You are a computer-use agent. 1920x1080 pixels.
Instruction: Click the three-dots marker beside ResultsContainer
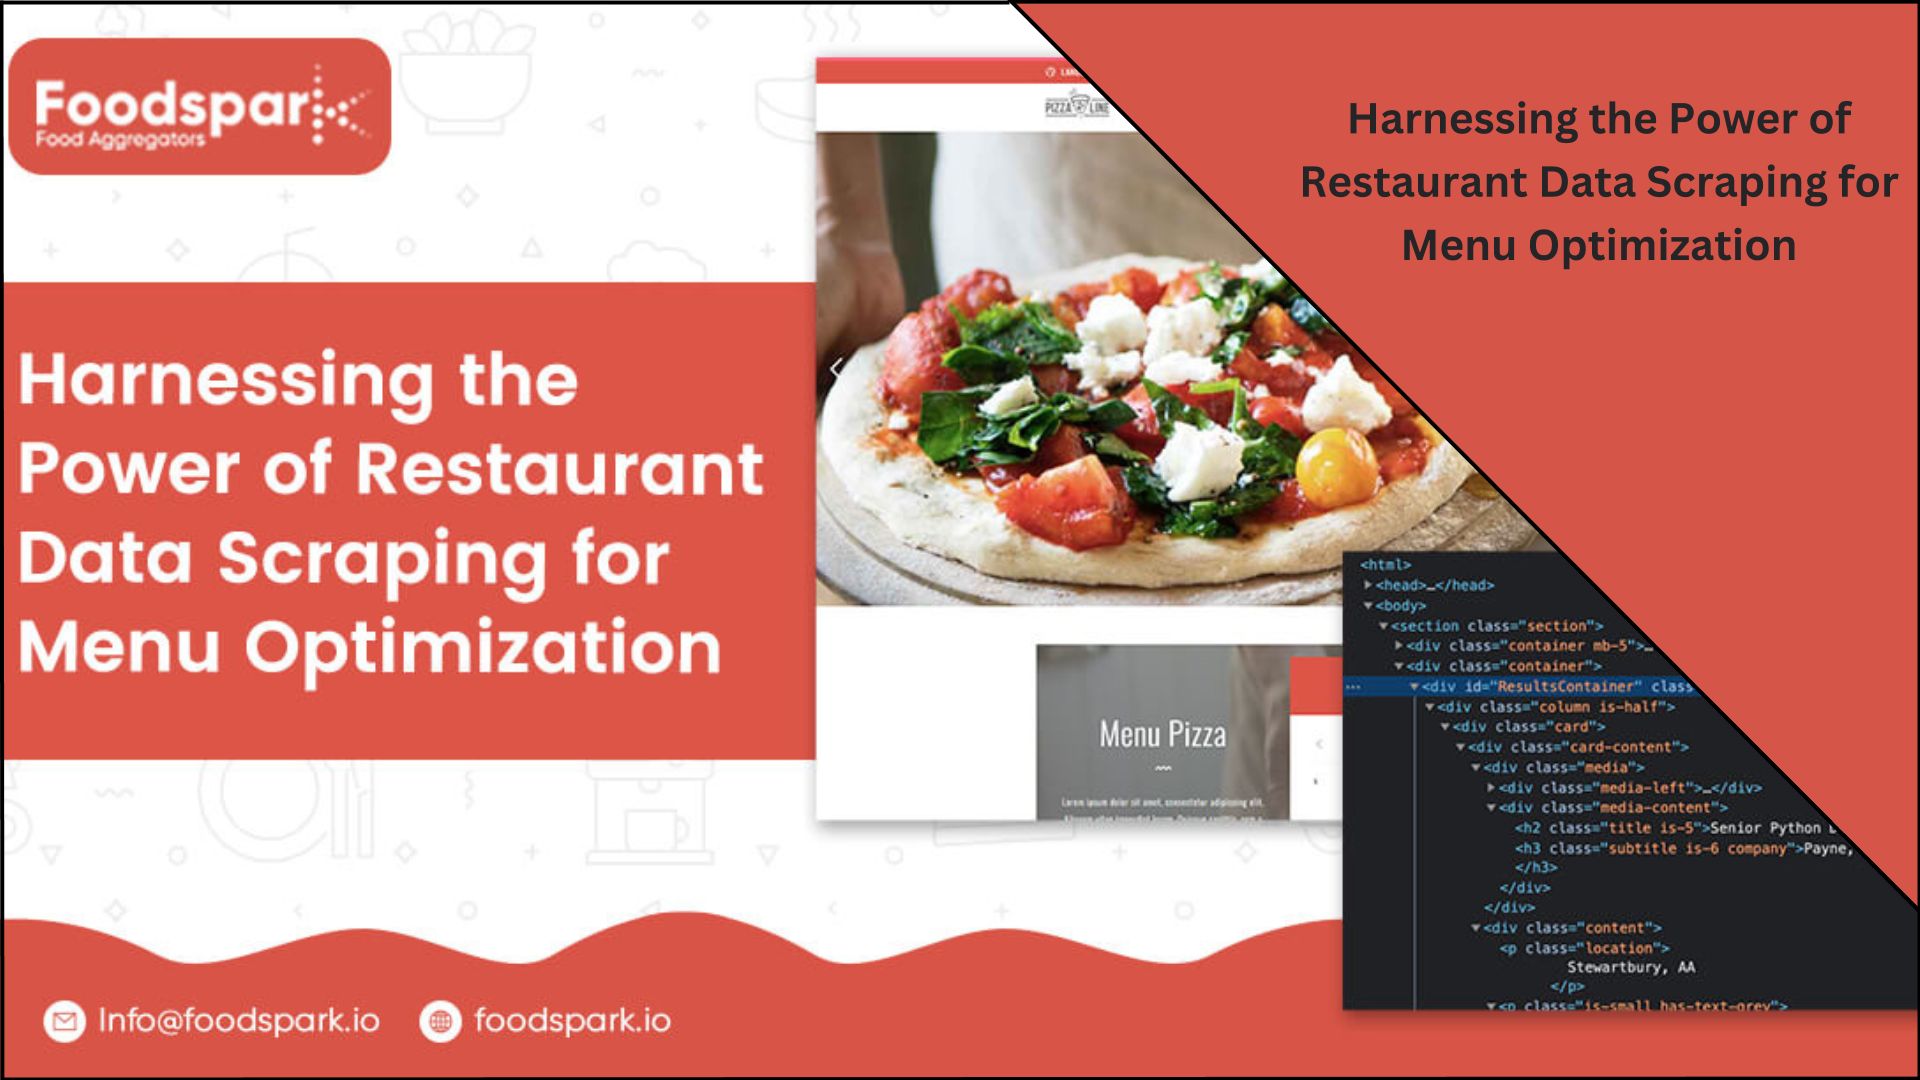(1353, 687)
